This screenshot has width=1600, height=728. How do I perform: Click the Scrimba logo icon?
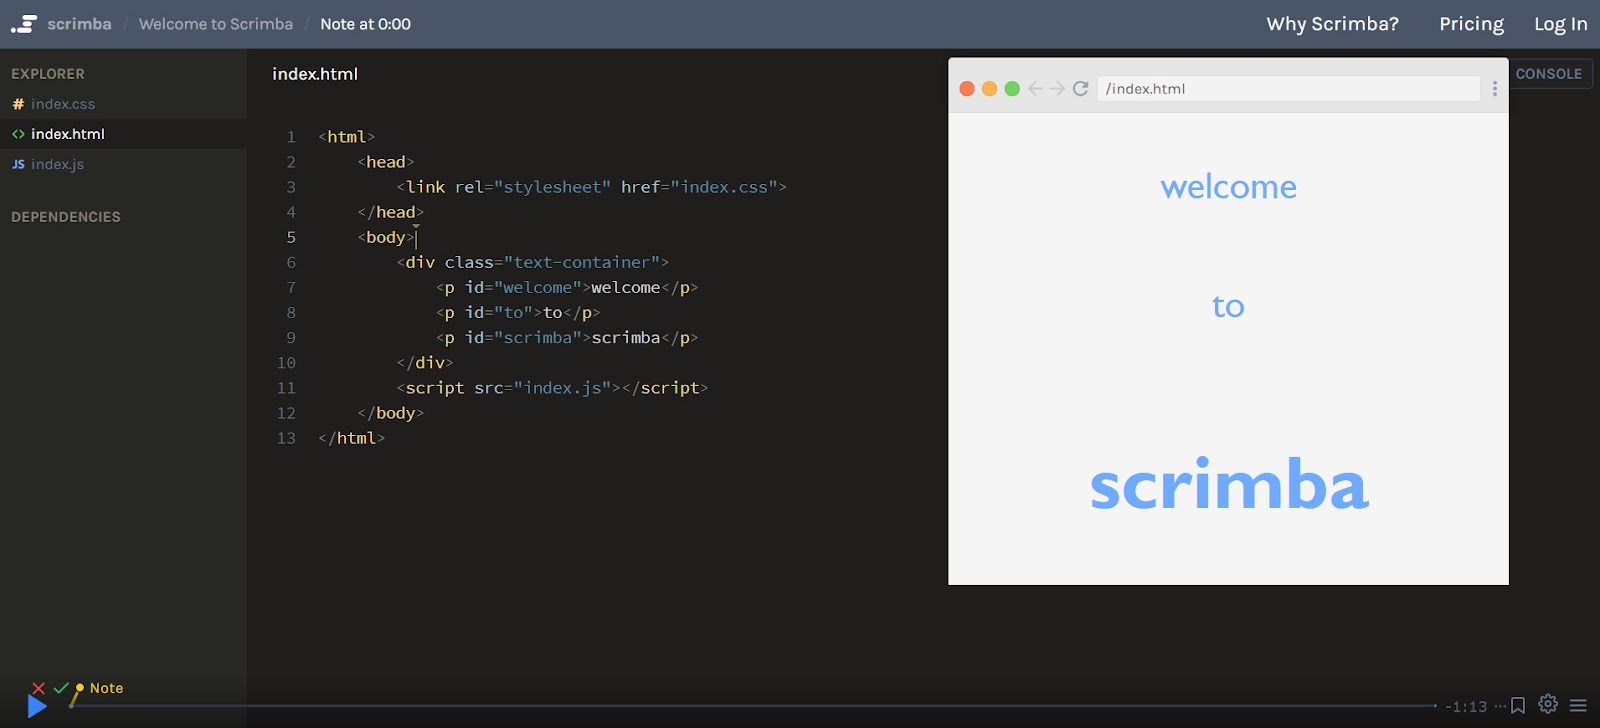point(24,24)
